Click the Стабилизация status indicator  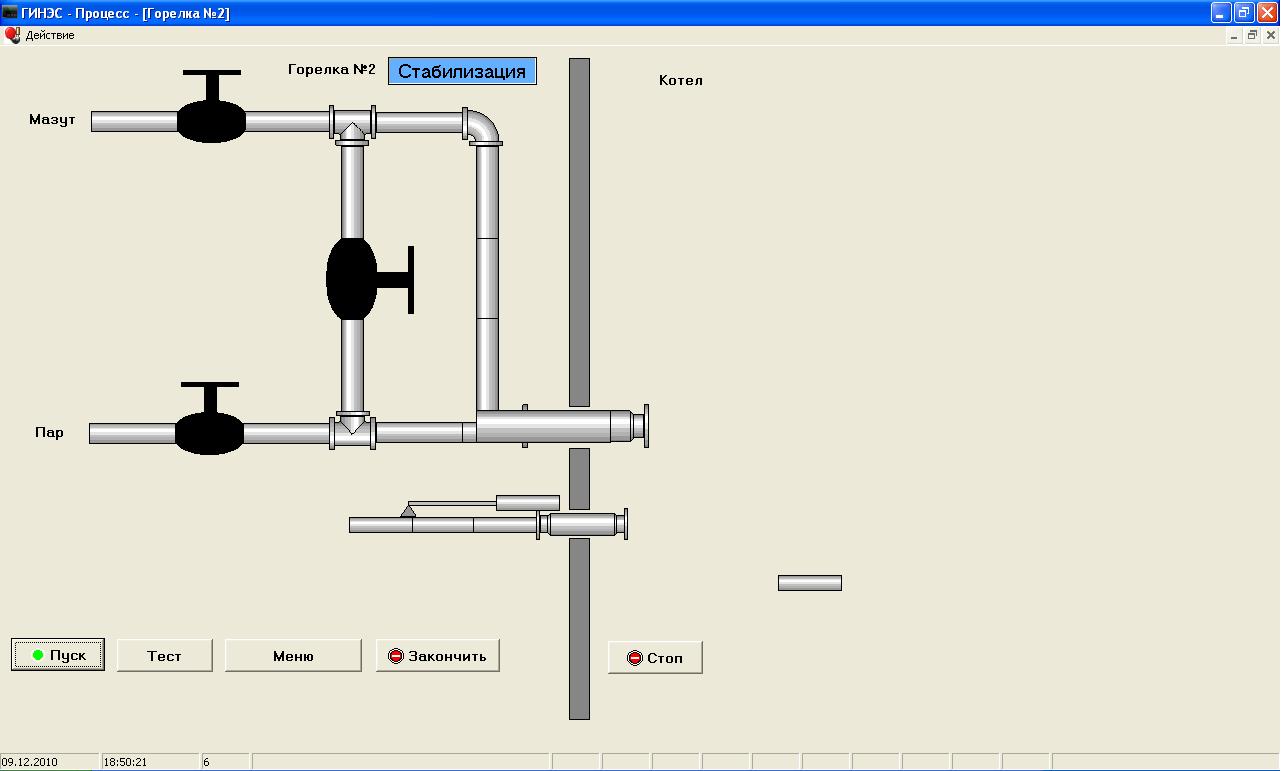[462, 71]
